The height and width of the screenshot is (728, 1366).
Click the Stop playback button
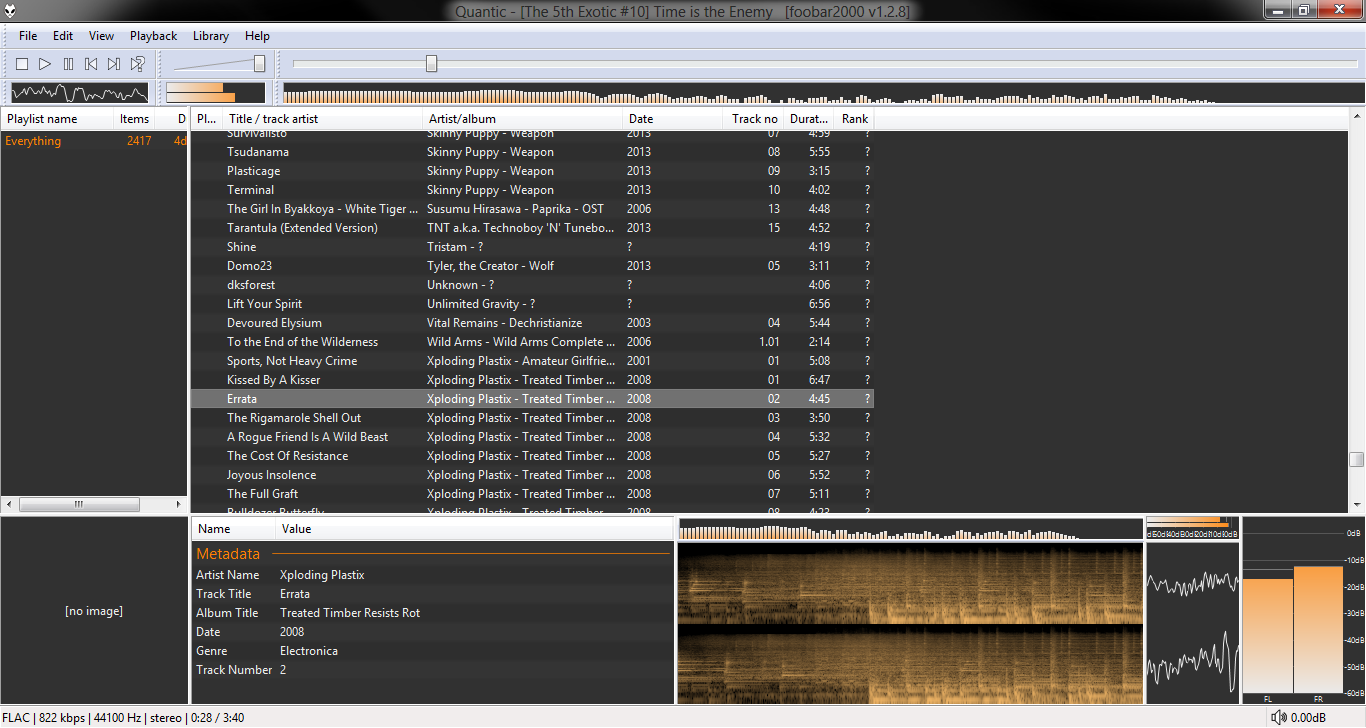click(x=22, y=64)
